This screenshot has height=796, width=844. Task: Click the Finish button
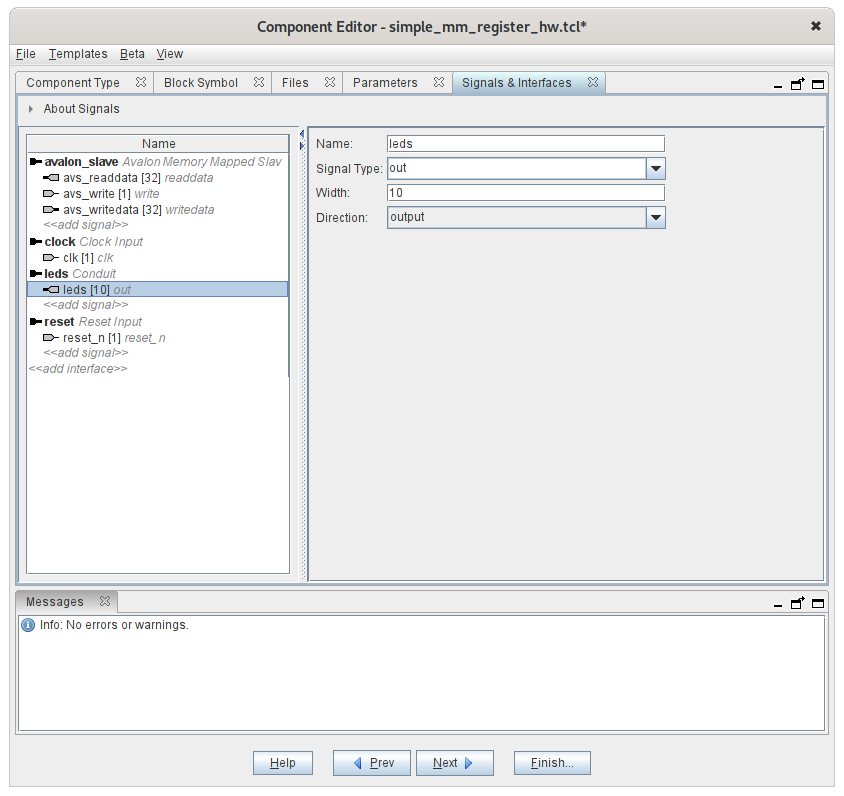[x=552, y=763]
